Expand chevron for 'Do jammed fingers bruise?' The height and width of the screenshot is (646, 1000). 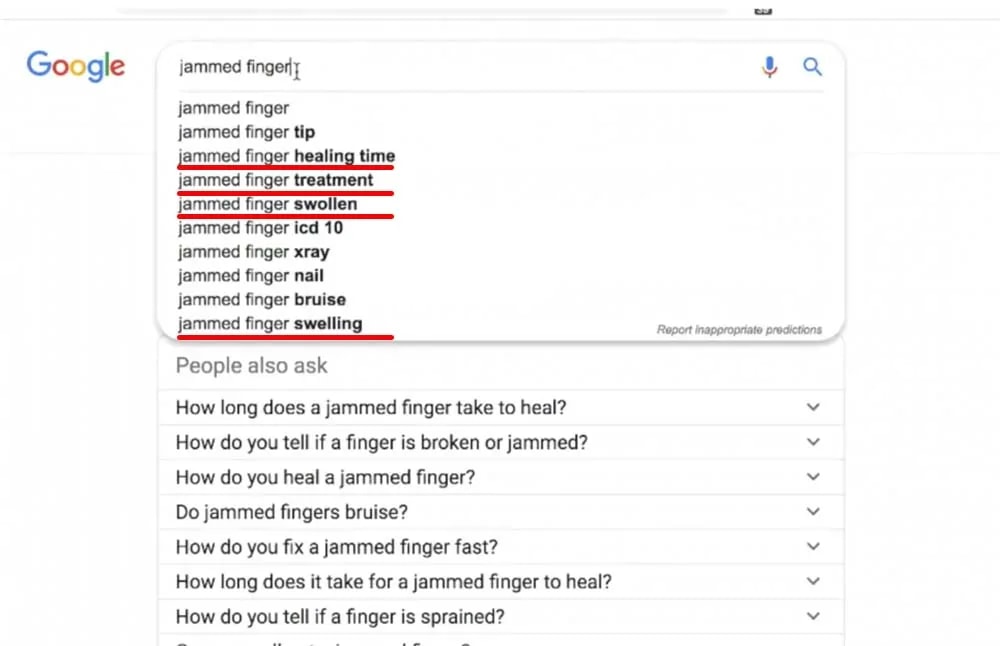[x=813, y=511]
